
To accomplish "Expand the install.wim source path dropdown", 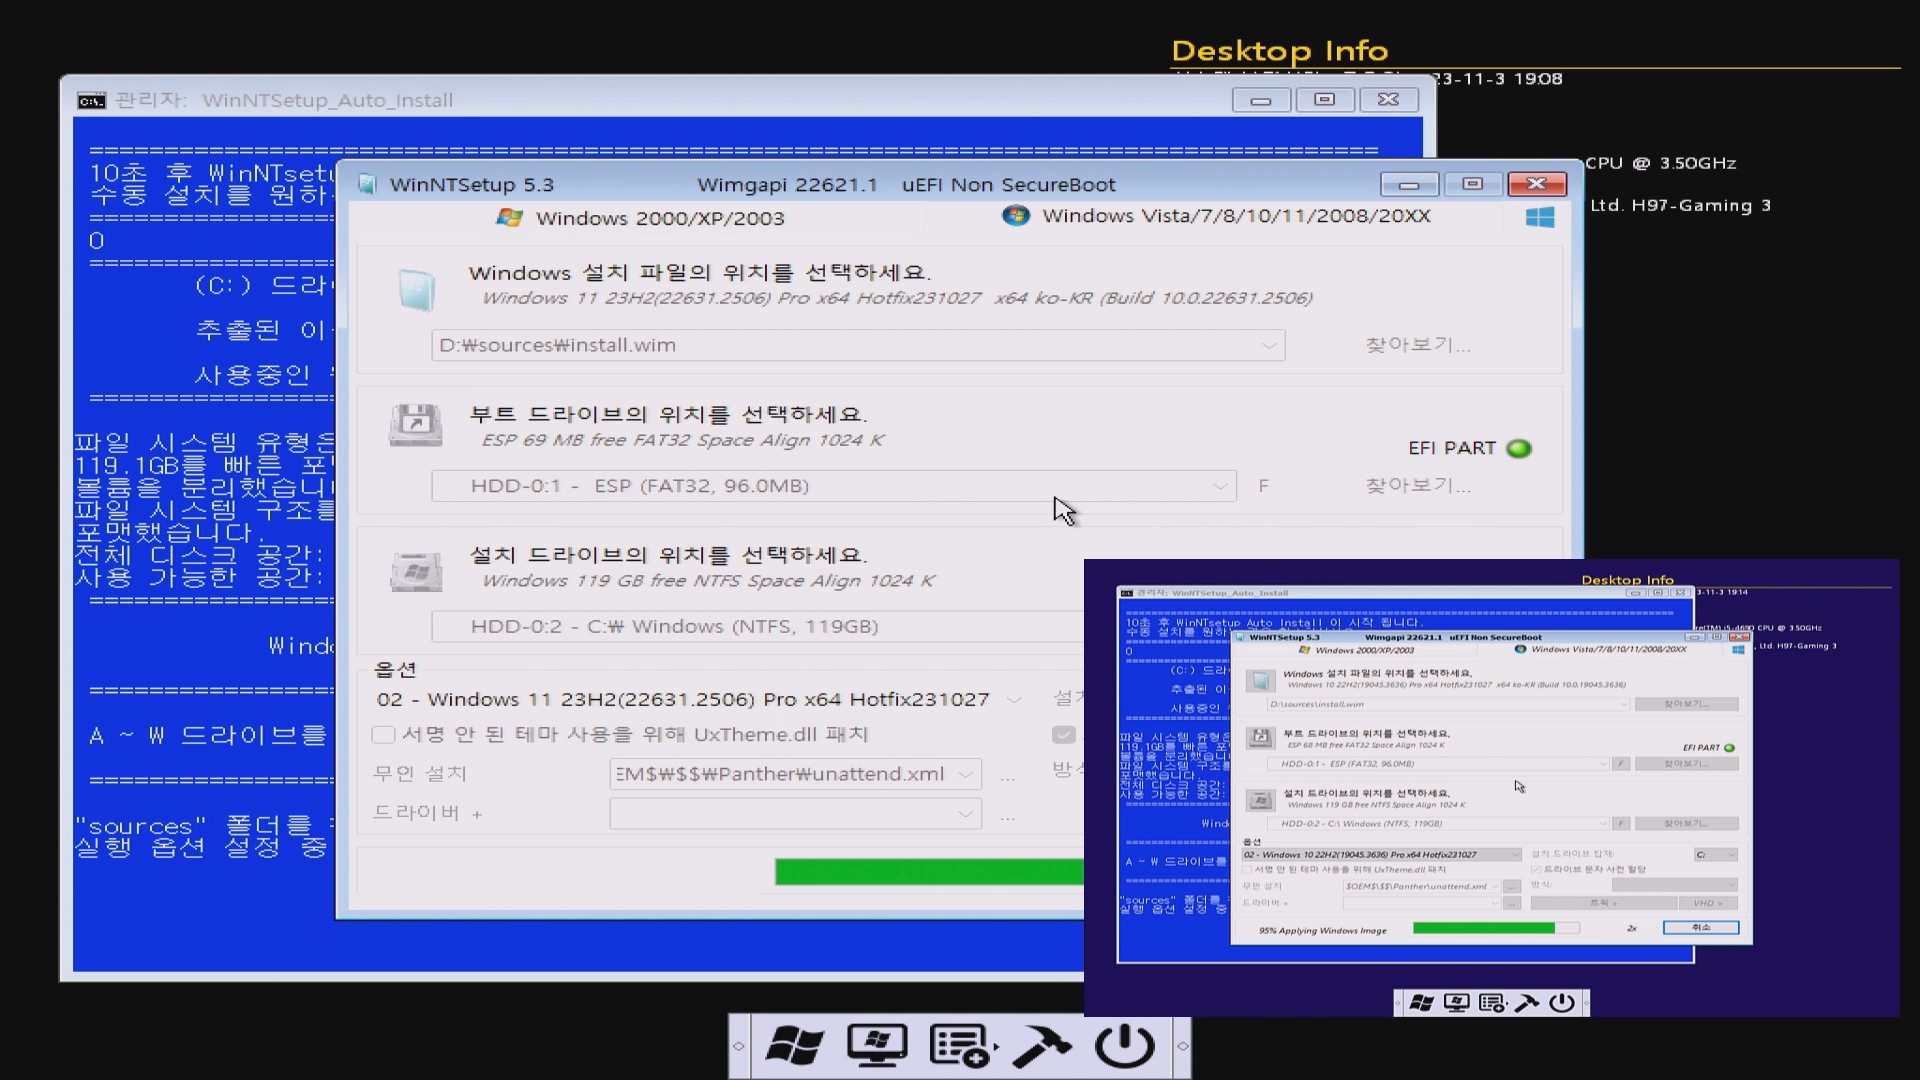I will coord(1268,345).
